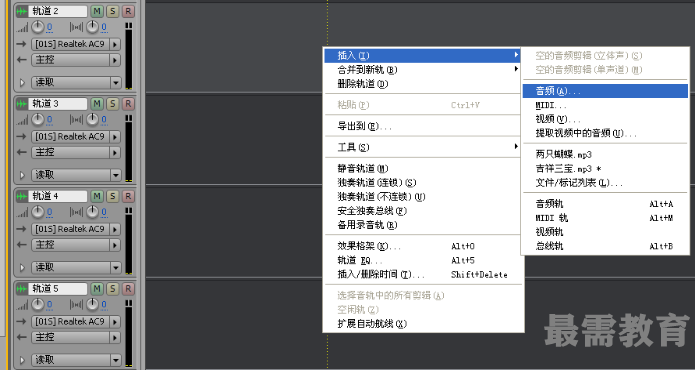Image resolution: width=696 pixels, height=370 pixels.
Task: Insert the recent file 两只蝴蝶.mp3
Action: (605, 154)
